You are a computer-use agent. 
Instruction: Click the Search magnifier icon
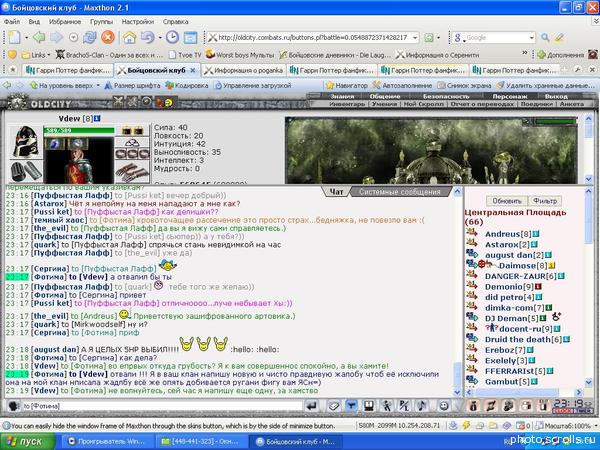click(545, 38)
